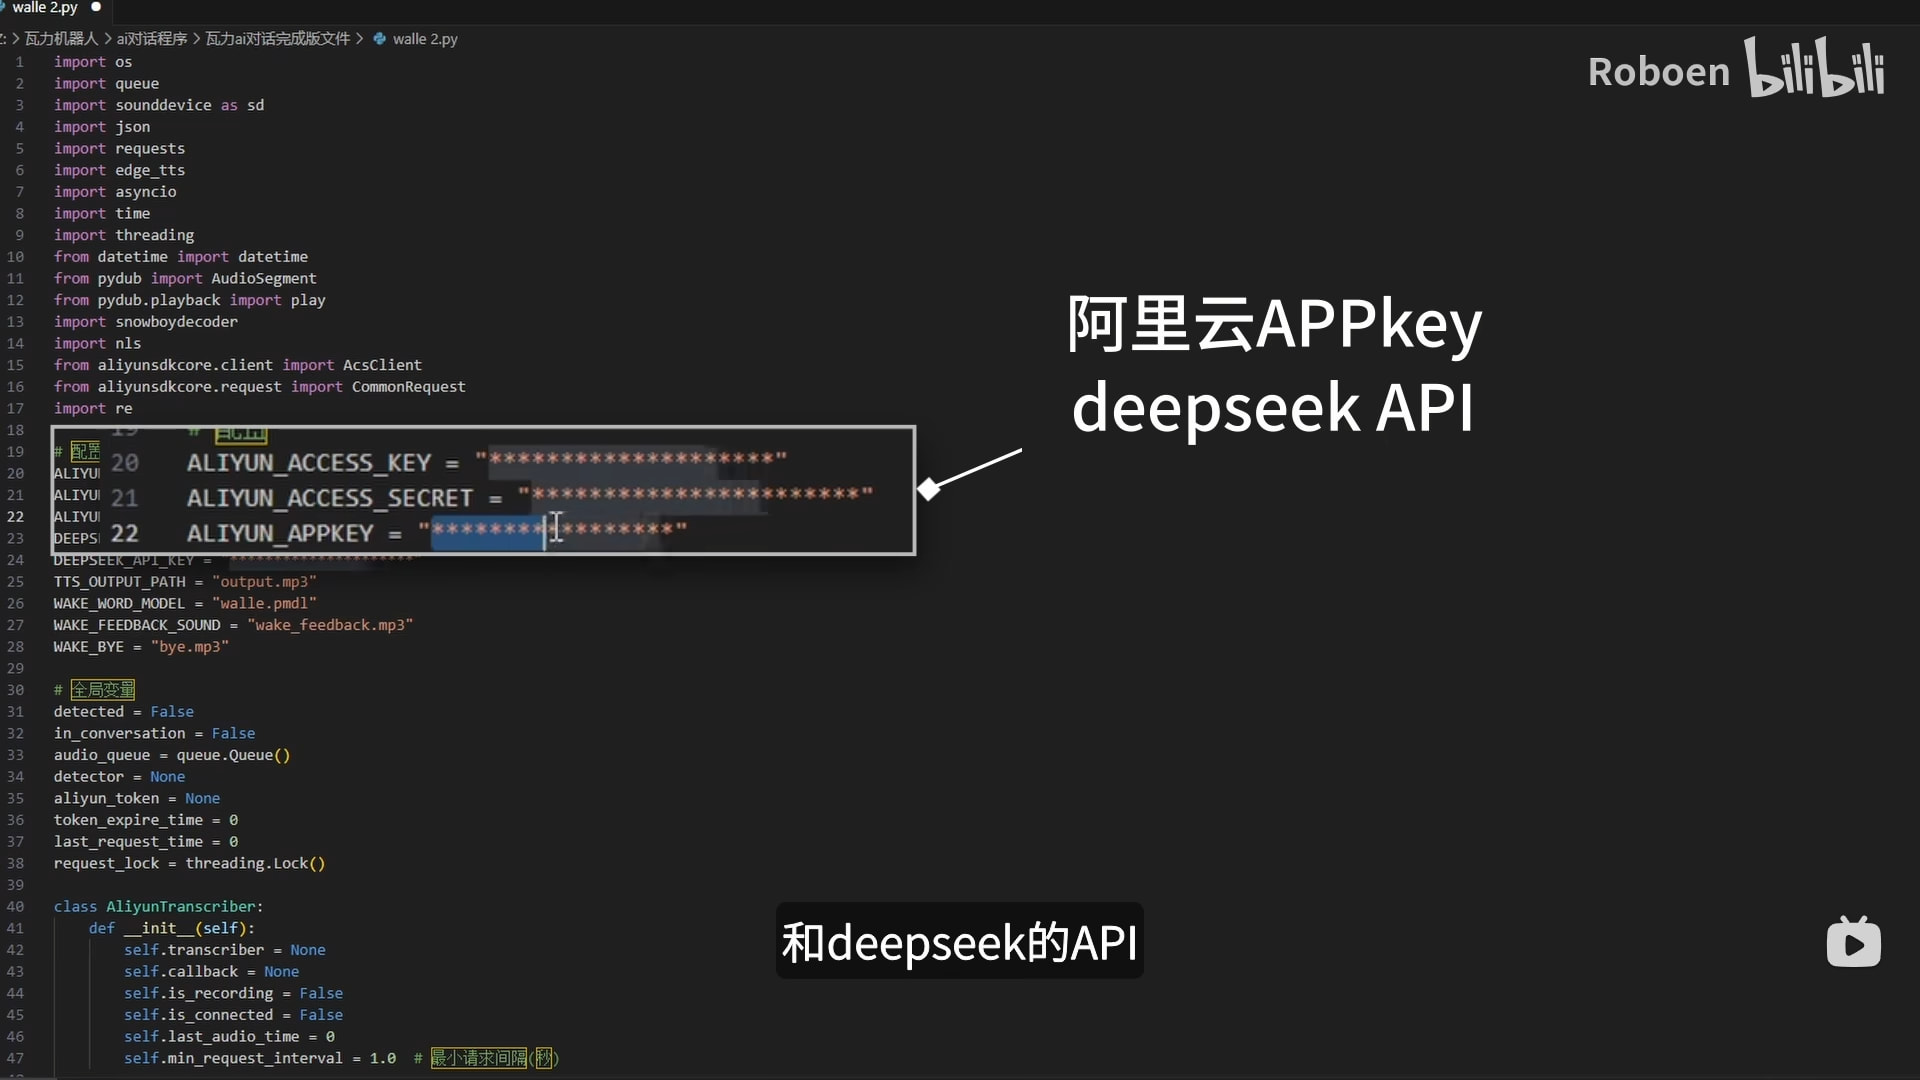Open the 瓦力机器人 breadcrumb folder
1920x1080 pixels.
point(61,39)
